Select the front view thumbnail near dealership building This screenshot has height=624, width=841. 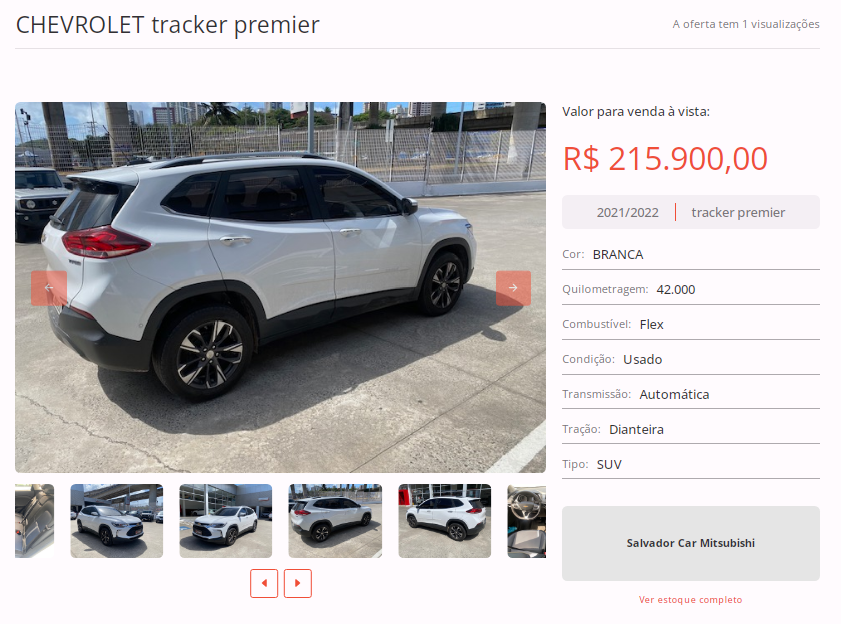point(226,521)
